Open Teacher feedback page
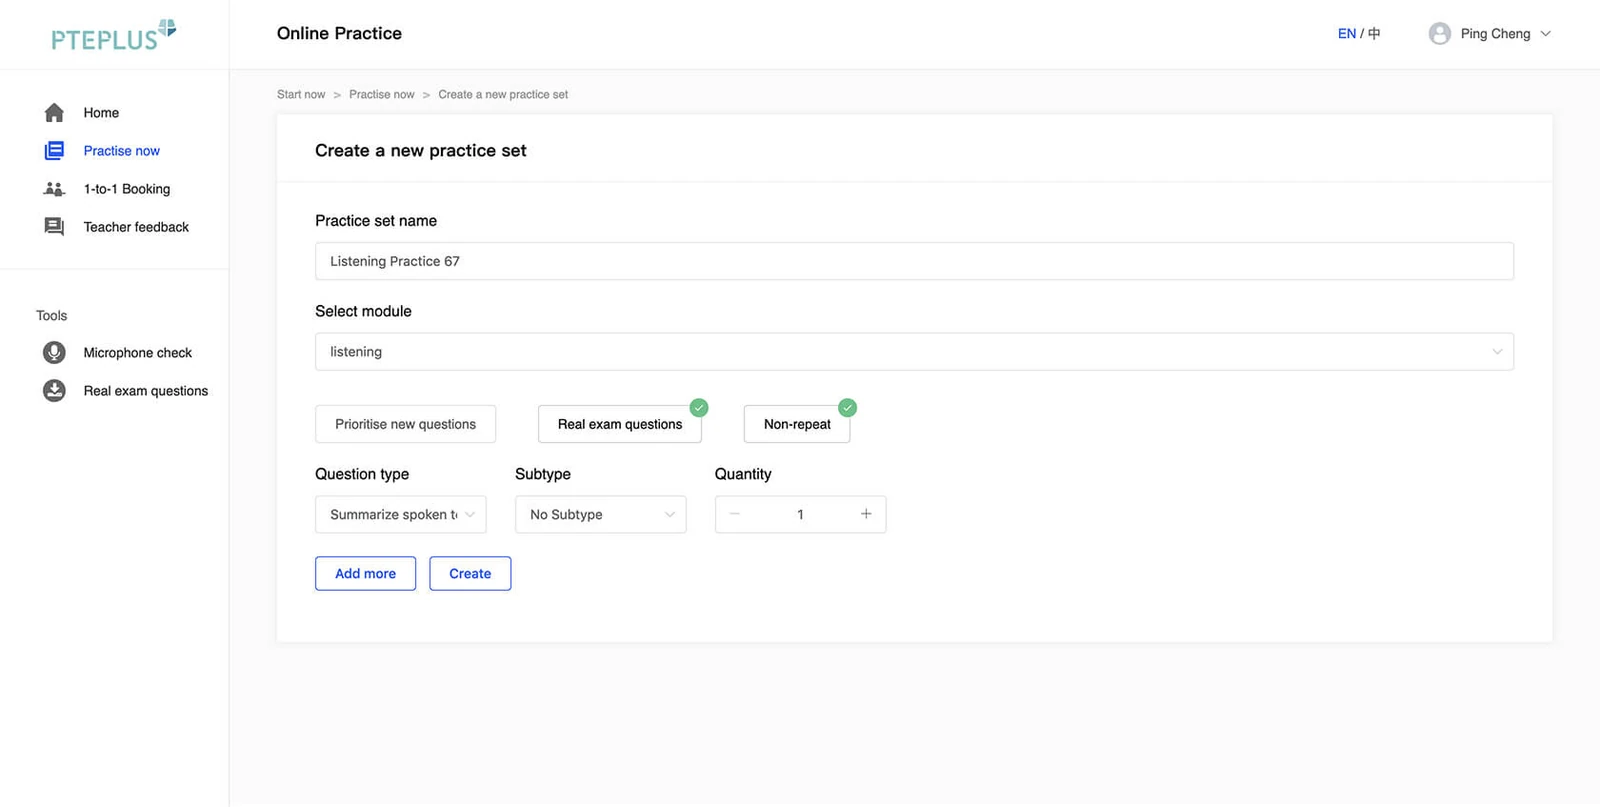The height and width of the screenshot is (807, 1600). pos(136,227)
